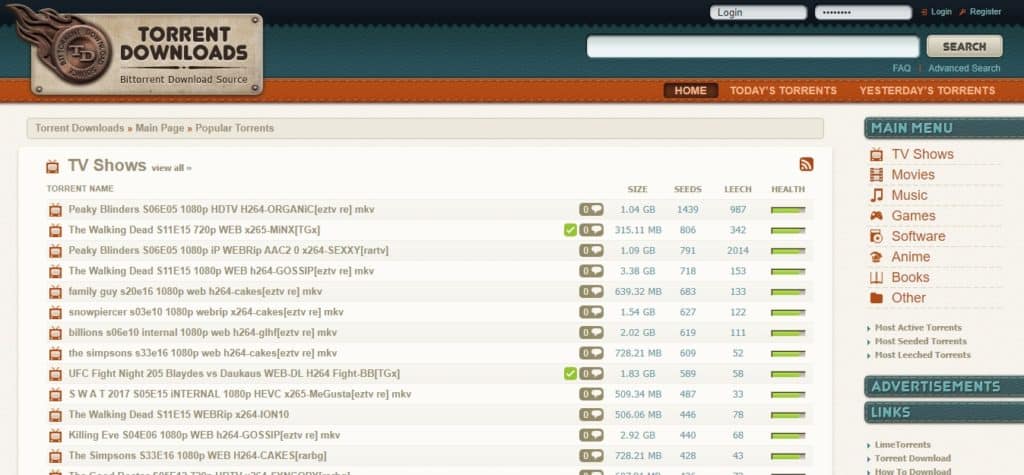The height and width of the screenshot is (475, 1024).
Task: Click Books icon in main menu
Action: 876,278
